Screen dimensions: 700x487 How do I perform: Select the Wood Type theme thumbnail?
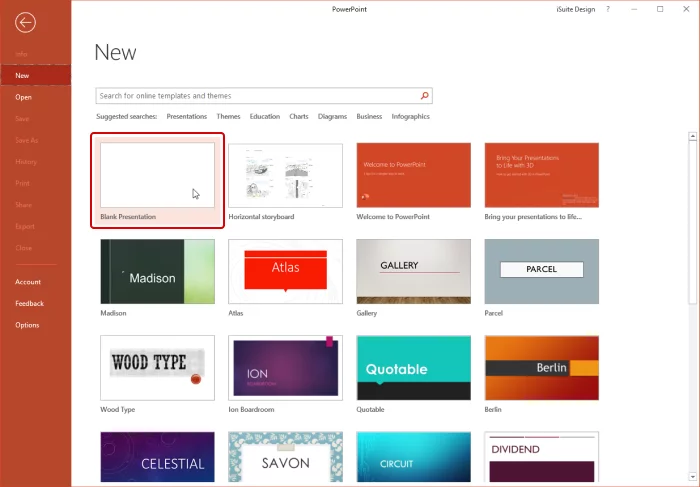click(x=158, y=368)
